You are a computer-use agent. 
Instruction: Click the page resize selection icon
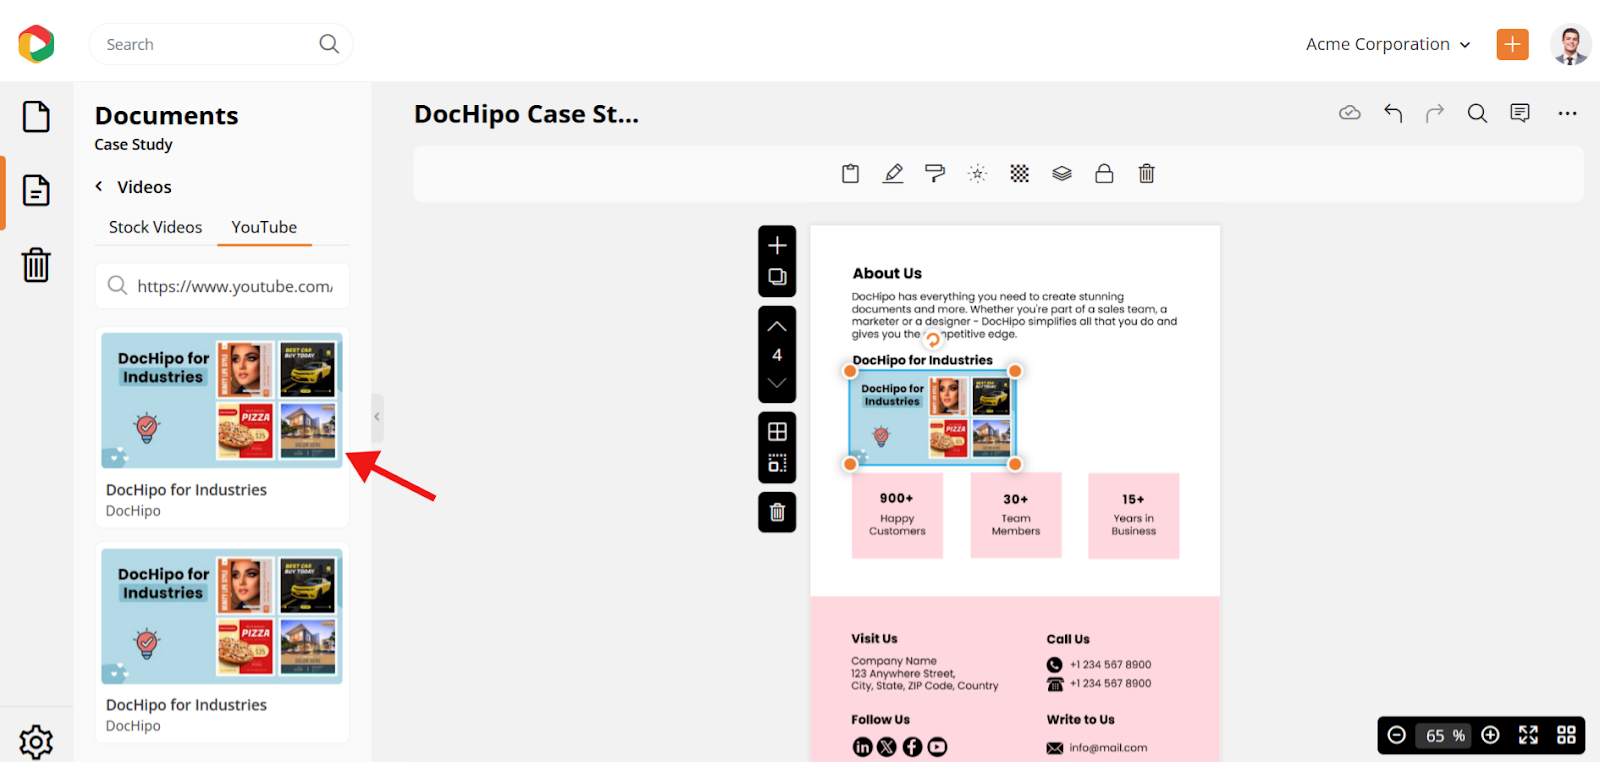coord(777,463)
